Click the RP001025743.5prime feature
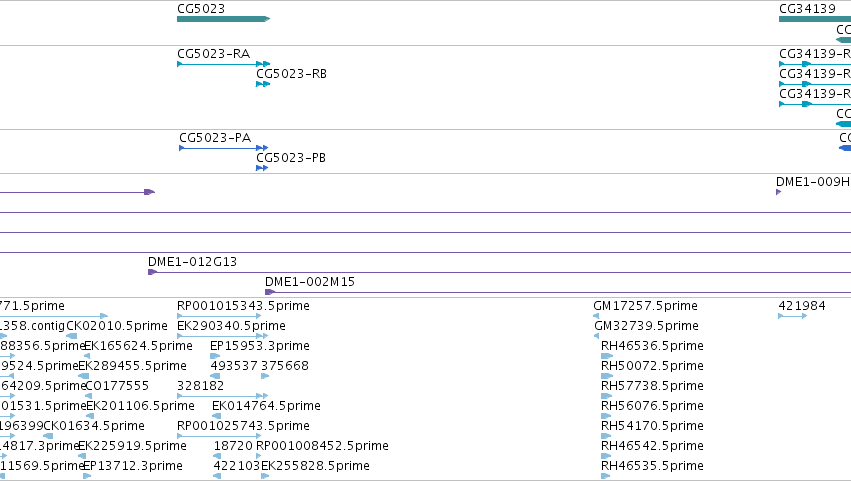The image size is (851, 481). pyautogui.click(x=219, y=436)
